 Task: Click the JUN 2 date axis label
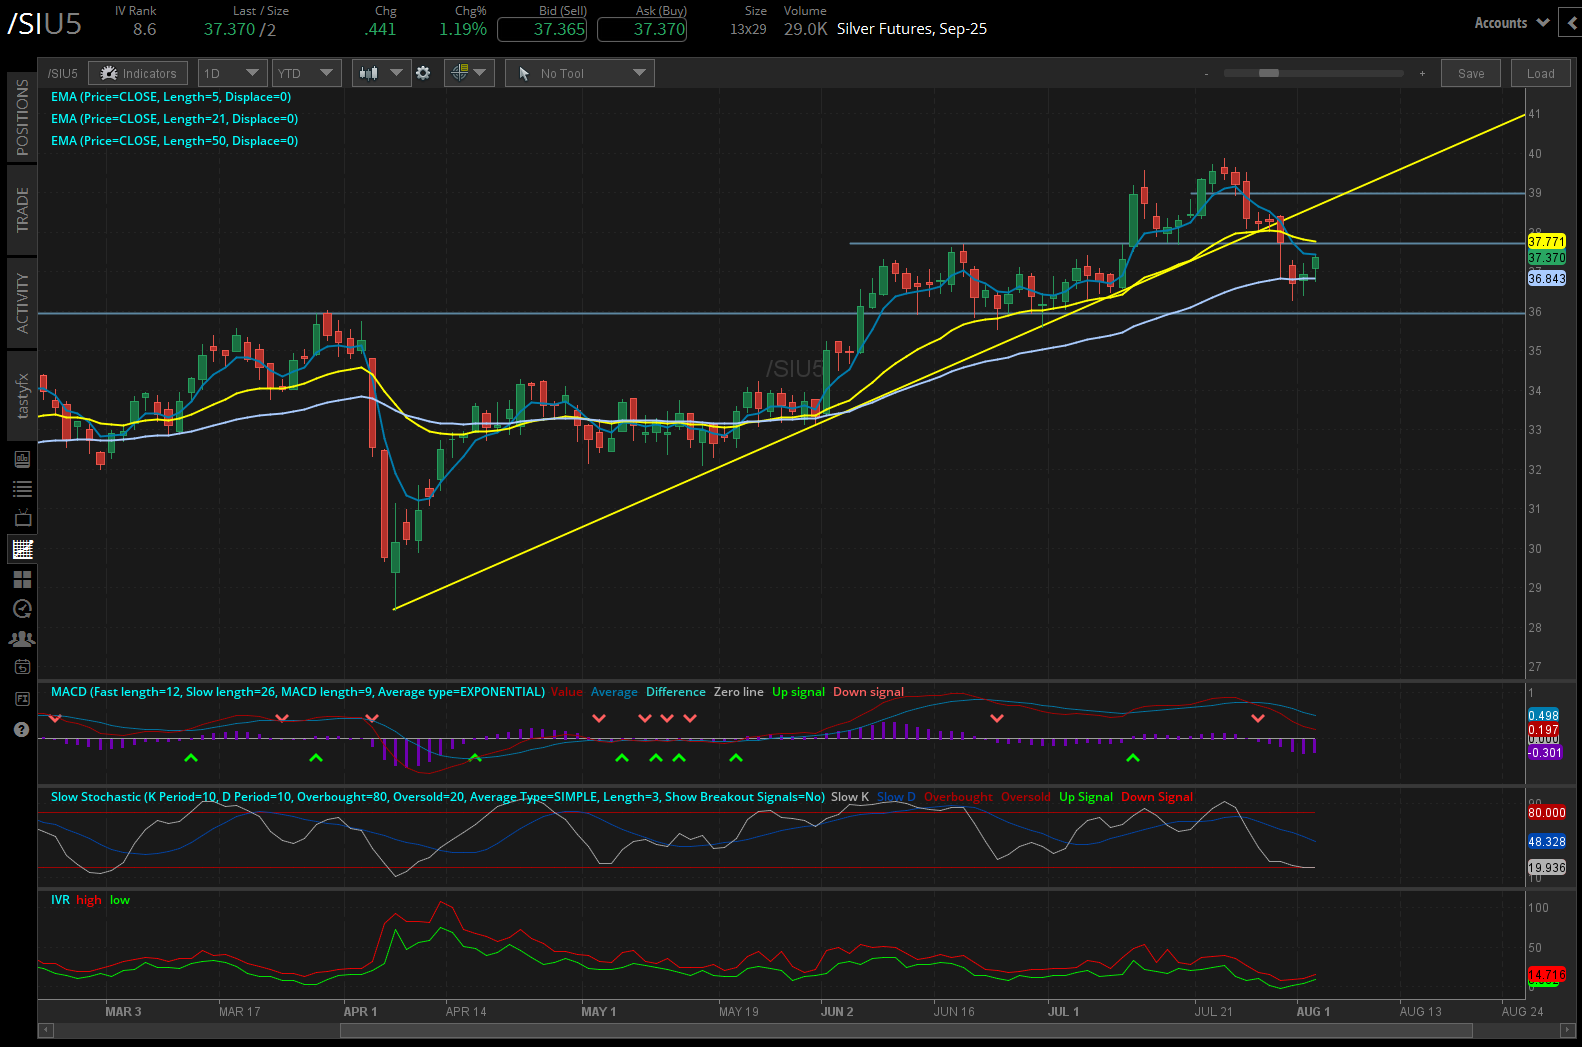click(837, 1012)
